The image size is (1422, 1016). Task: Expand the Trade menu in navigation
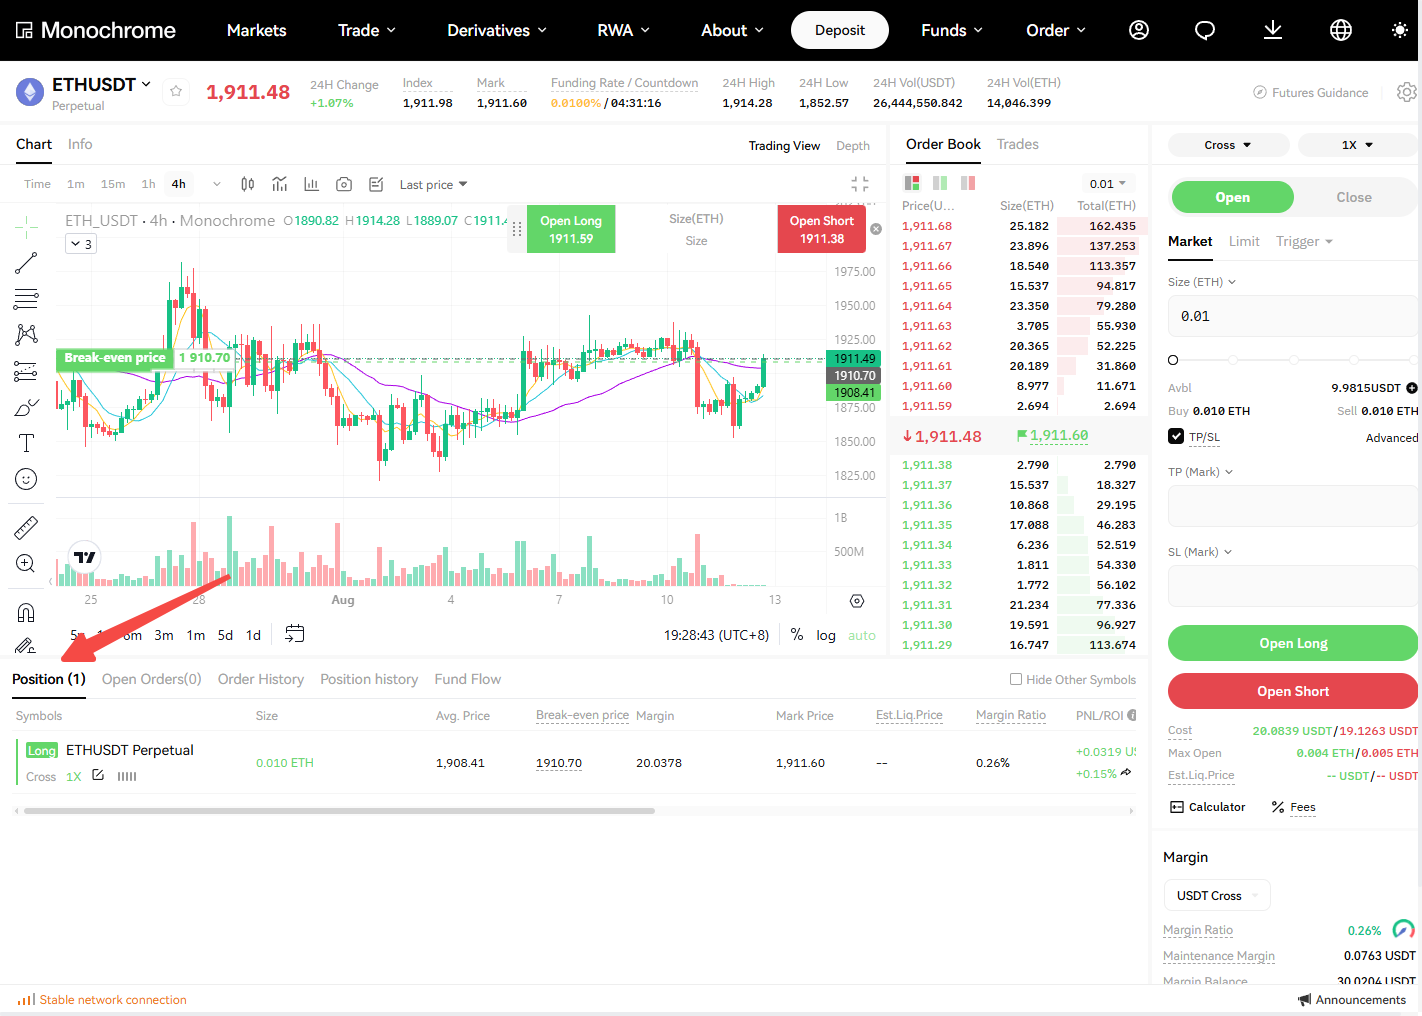(x=367, y=30)
